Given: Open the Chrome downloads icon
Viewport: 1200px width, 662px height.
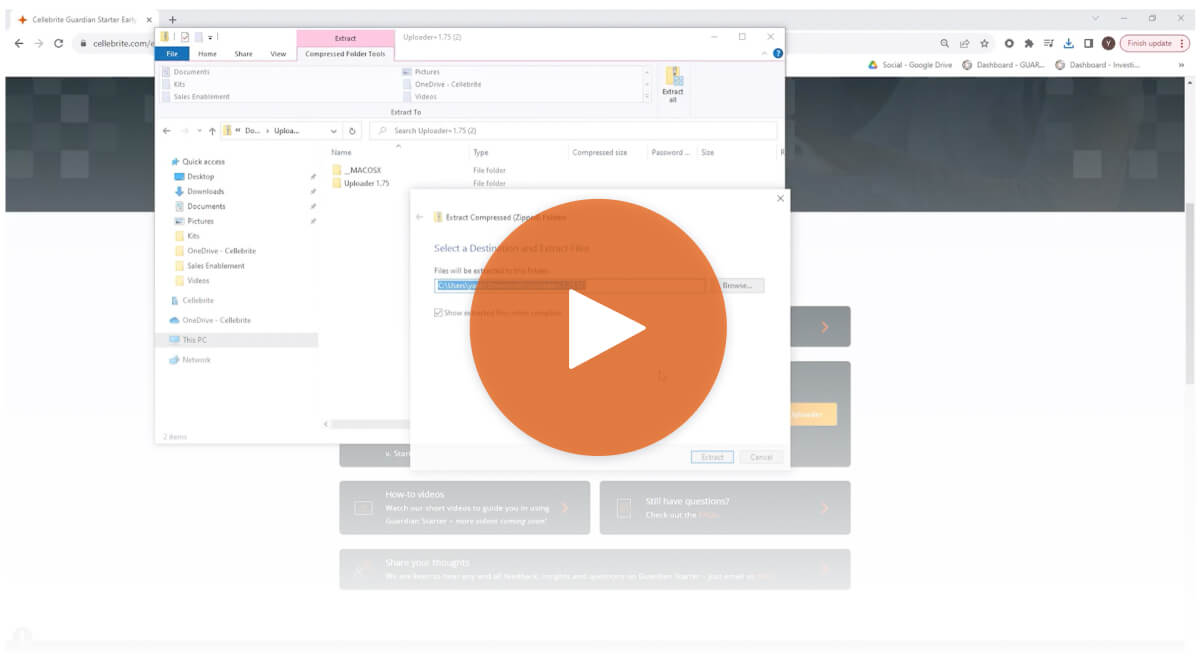Looking at the screenshot, I should coord(1068,43).
